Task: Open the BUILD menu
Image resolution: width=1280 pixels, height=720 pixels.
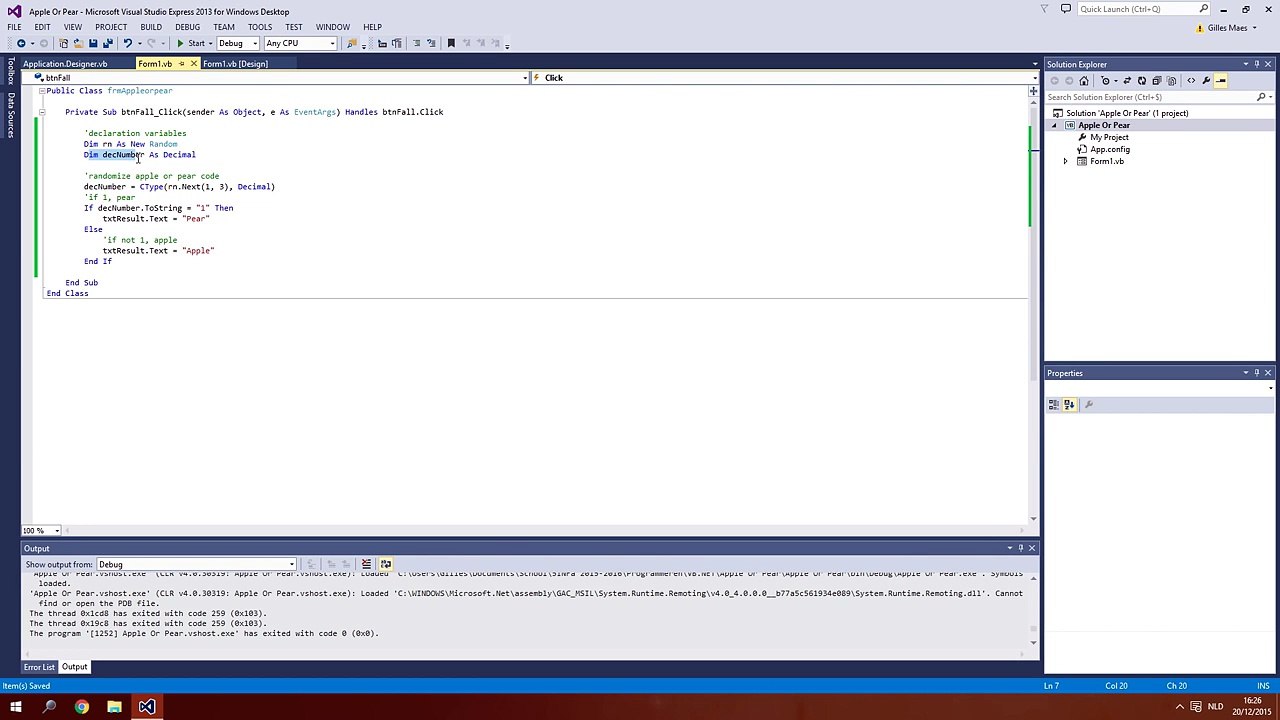Action: [x=151, y=27]
